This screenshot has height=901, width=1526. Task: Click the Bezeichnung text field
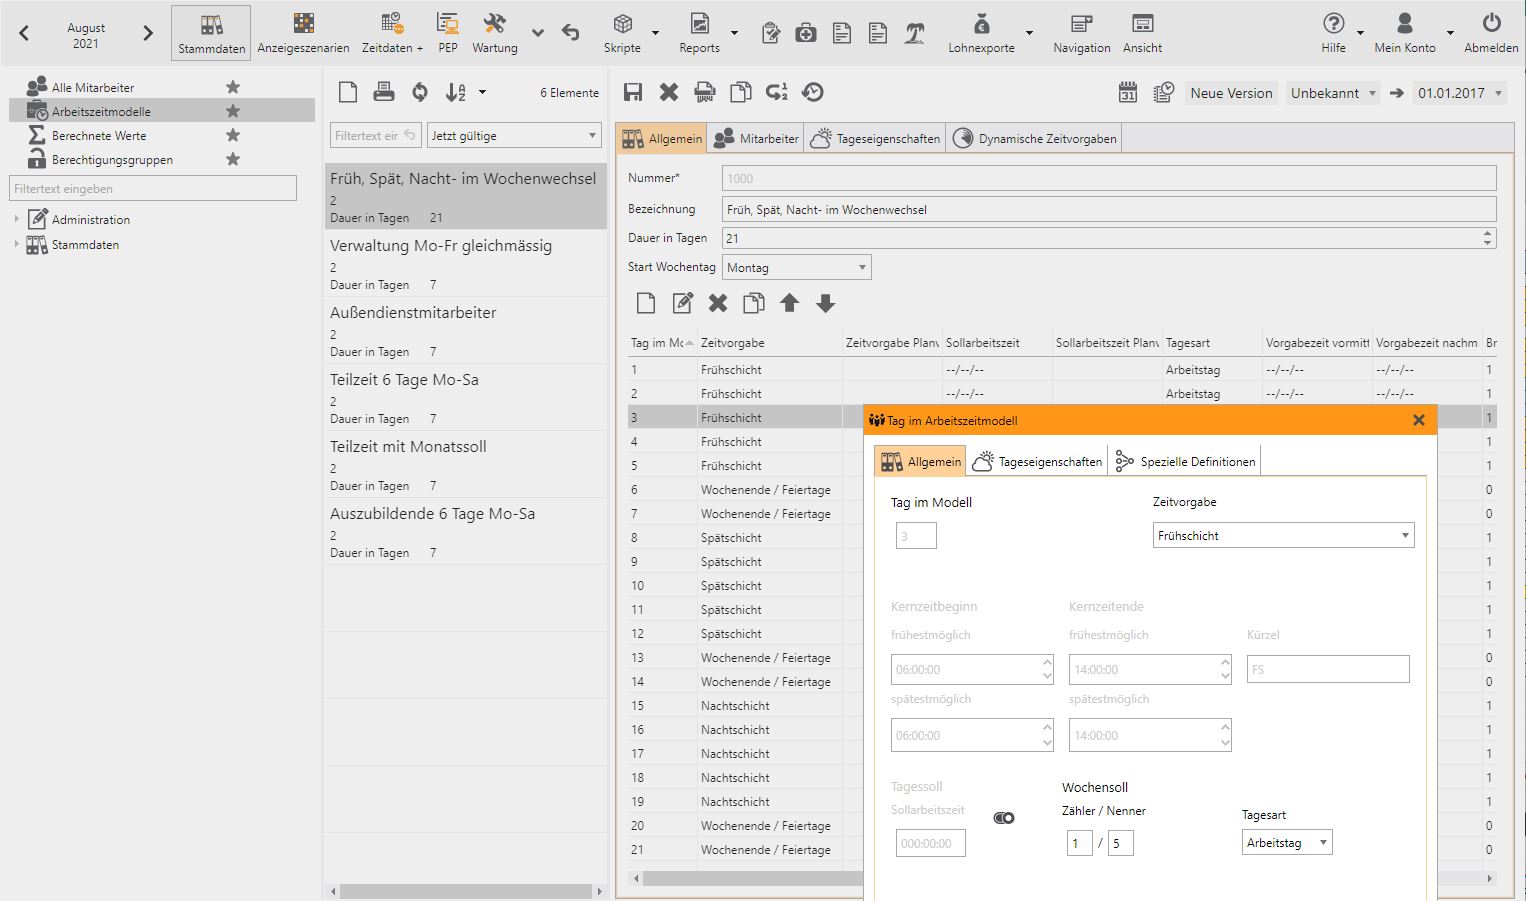(x=1108, y=209)
